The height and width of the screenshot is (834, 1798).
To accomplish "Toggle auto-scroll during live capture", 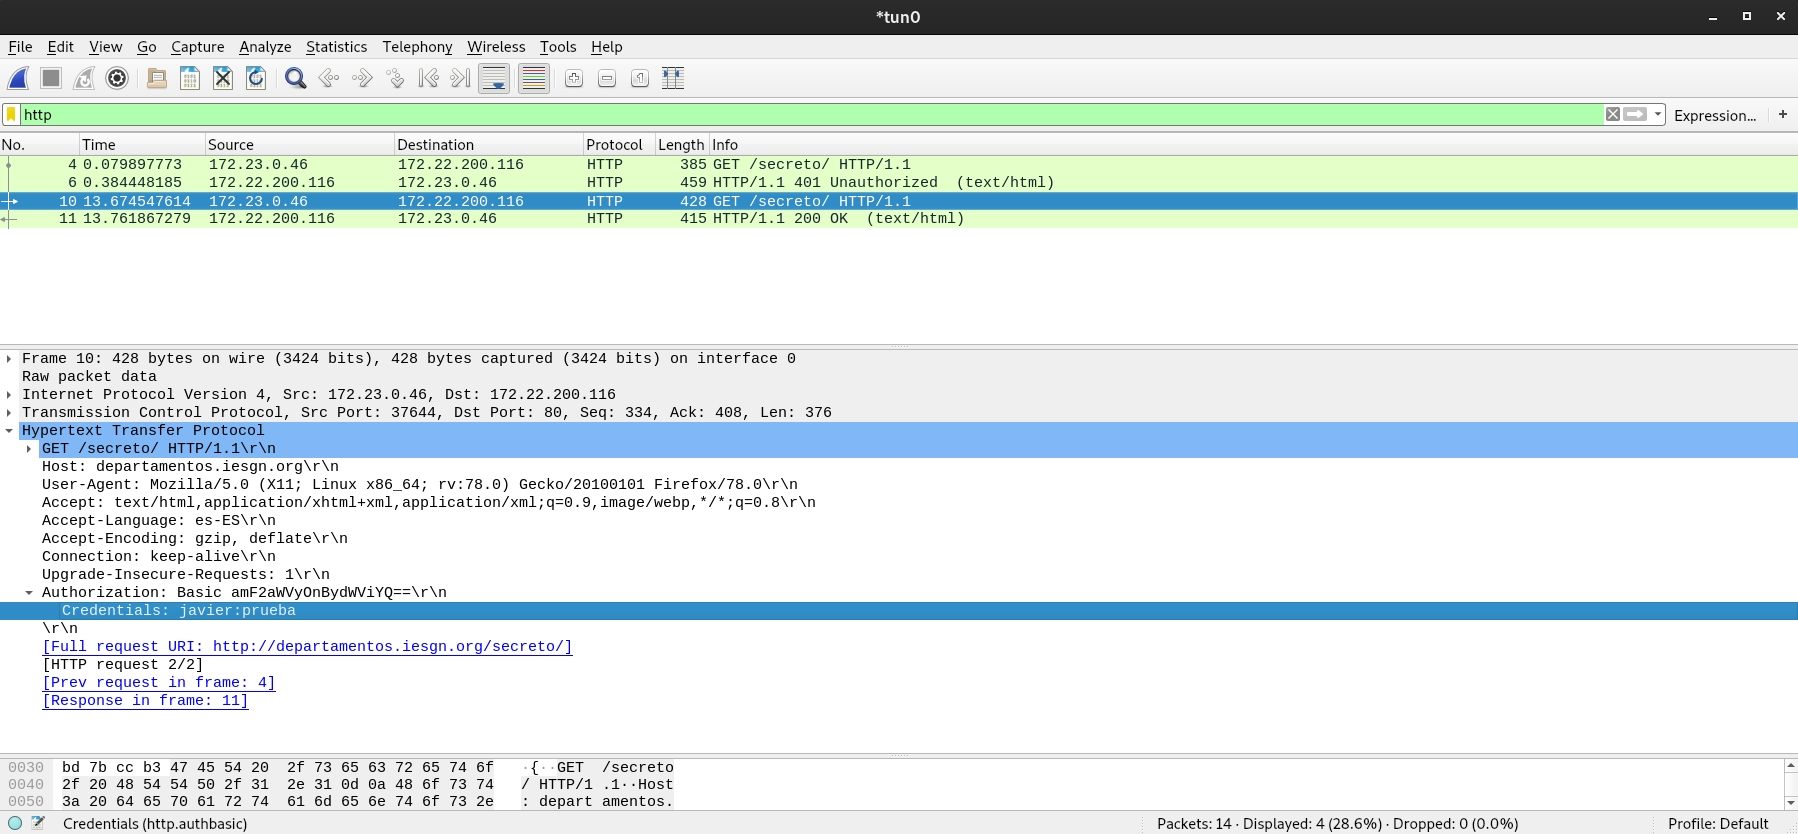I will click(494, 78).
